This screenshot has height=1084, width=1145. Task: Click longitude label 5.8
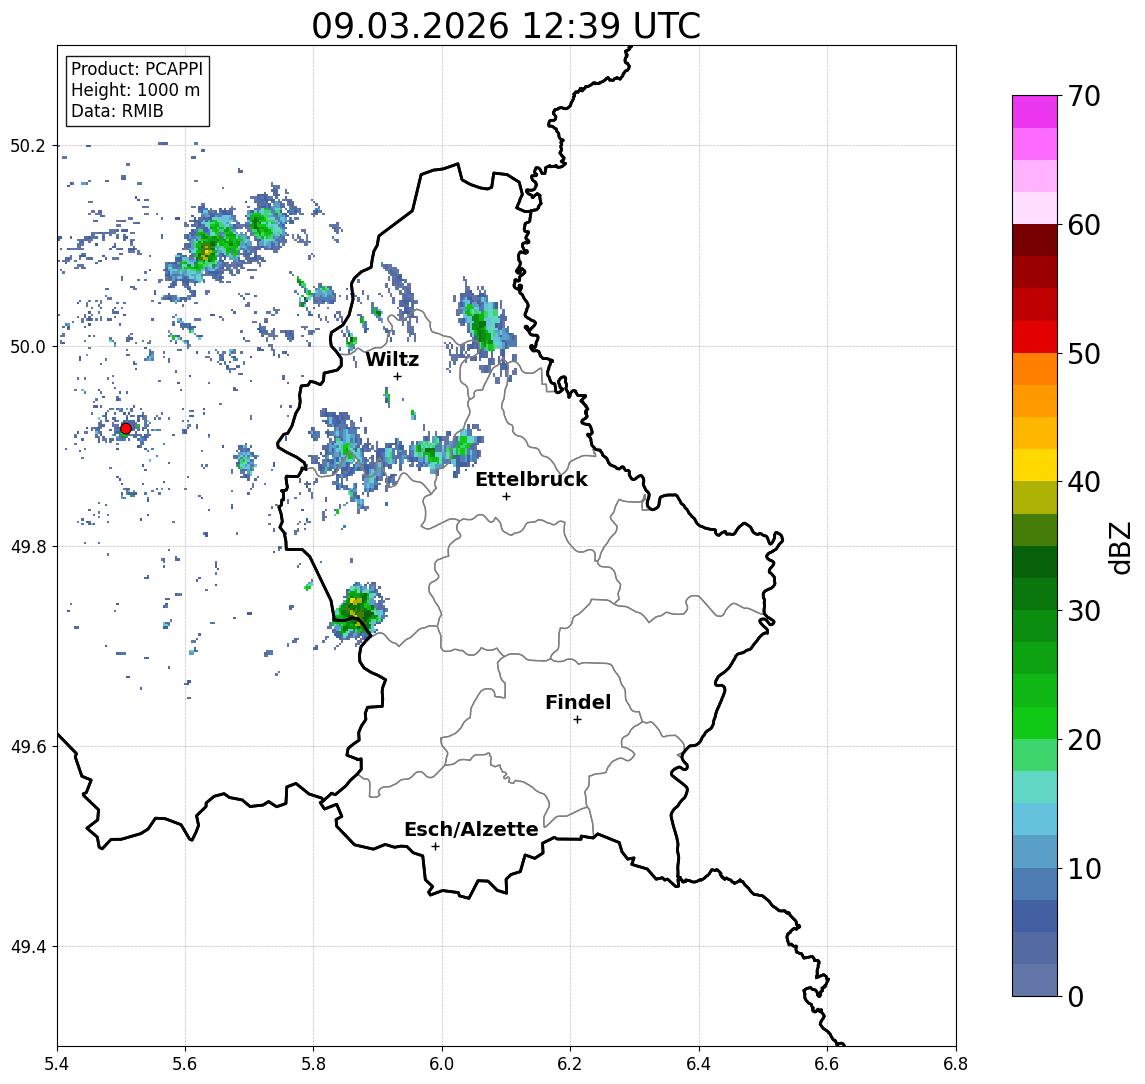point(313,1063)
